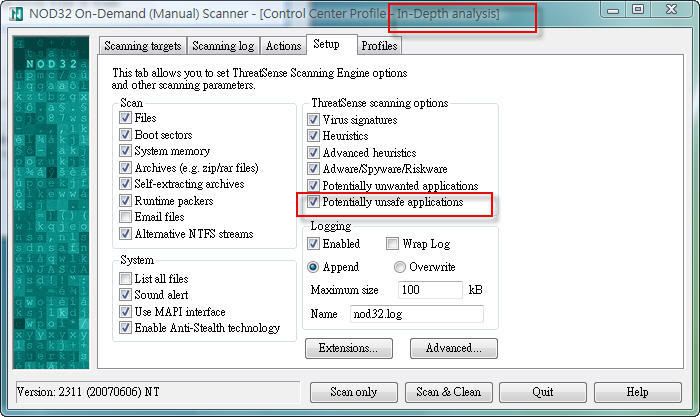Start a Scan only run
Image resolution: width=700 pixels, height=417 pixels.
point(354,392)
